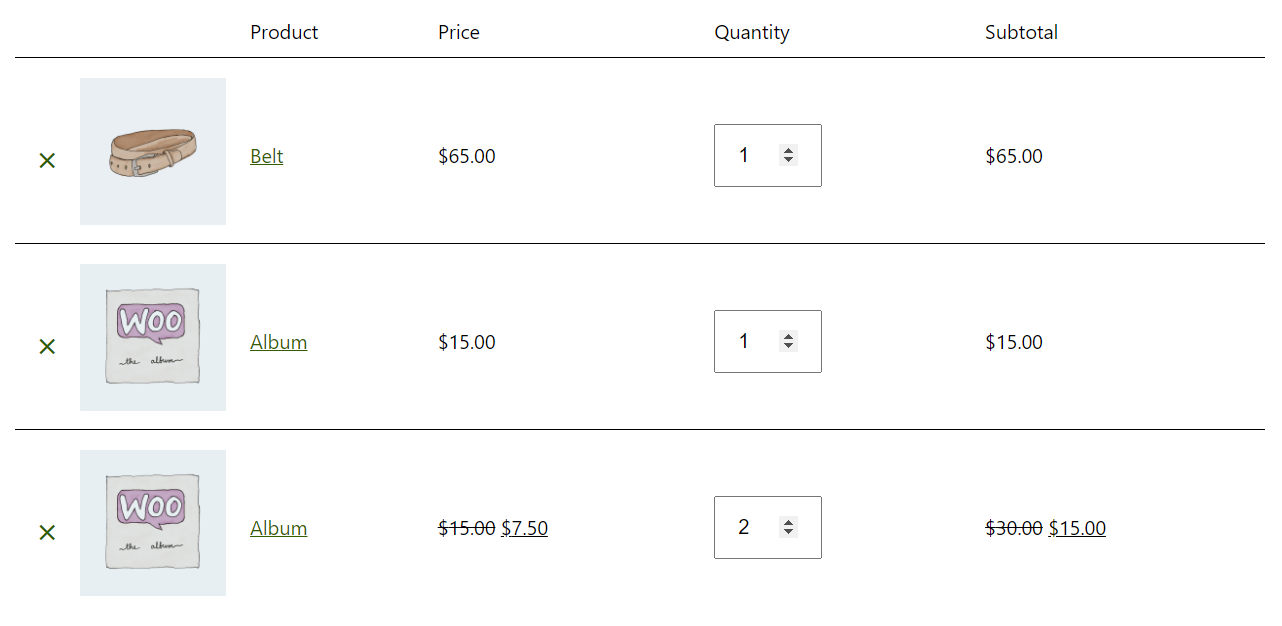
Task: Remove the discounted $7.50 Album row
Action: click(47, 532)
